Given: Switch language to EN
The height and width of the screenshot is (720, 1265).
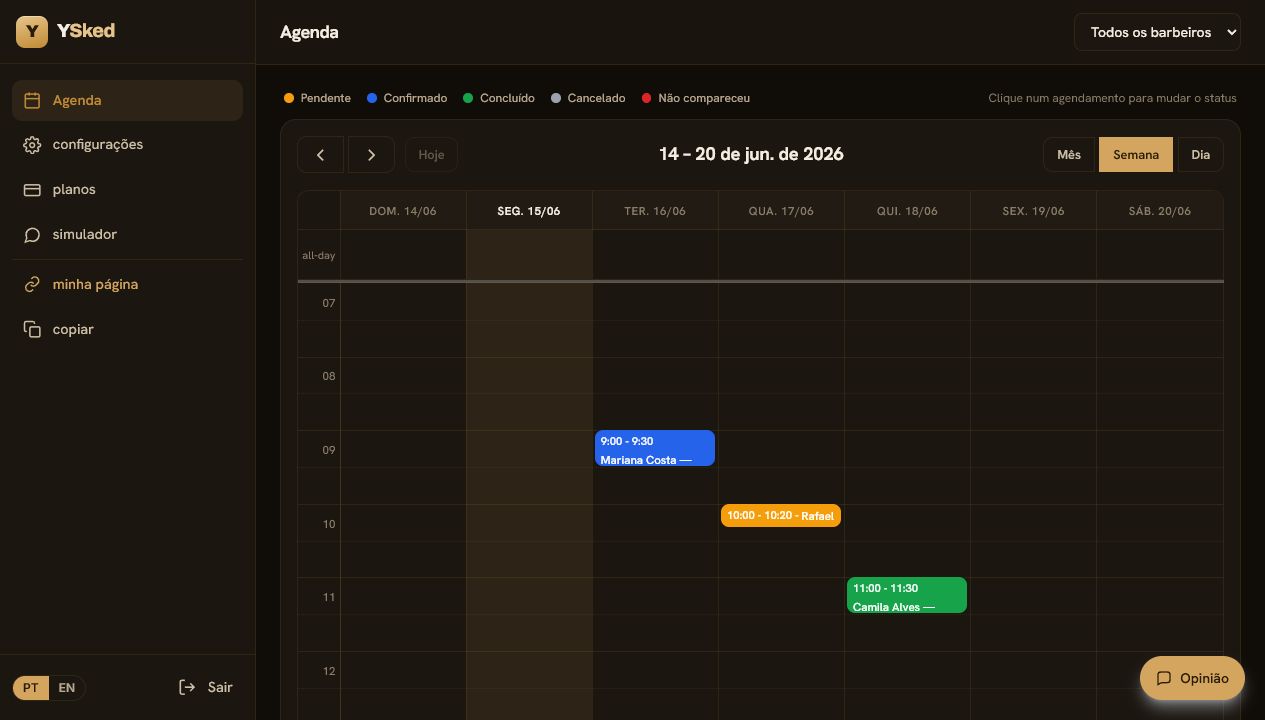Looking at the screenshot, I should 67,688.
